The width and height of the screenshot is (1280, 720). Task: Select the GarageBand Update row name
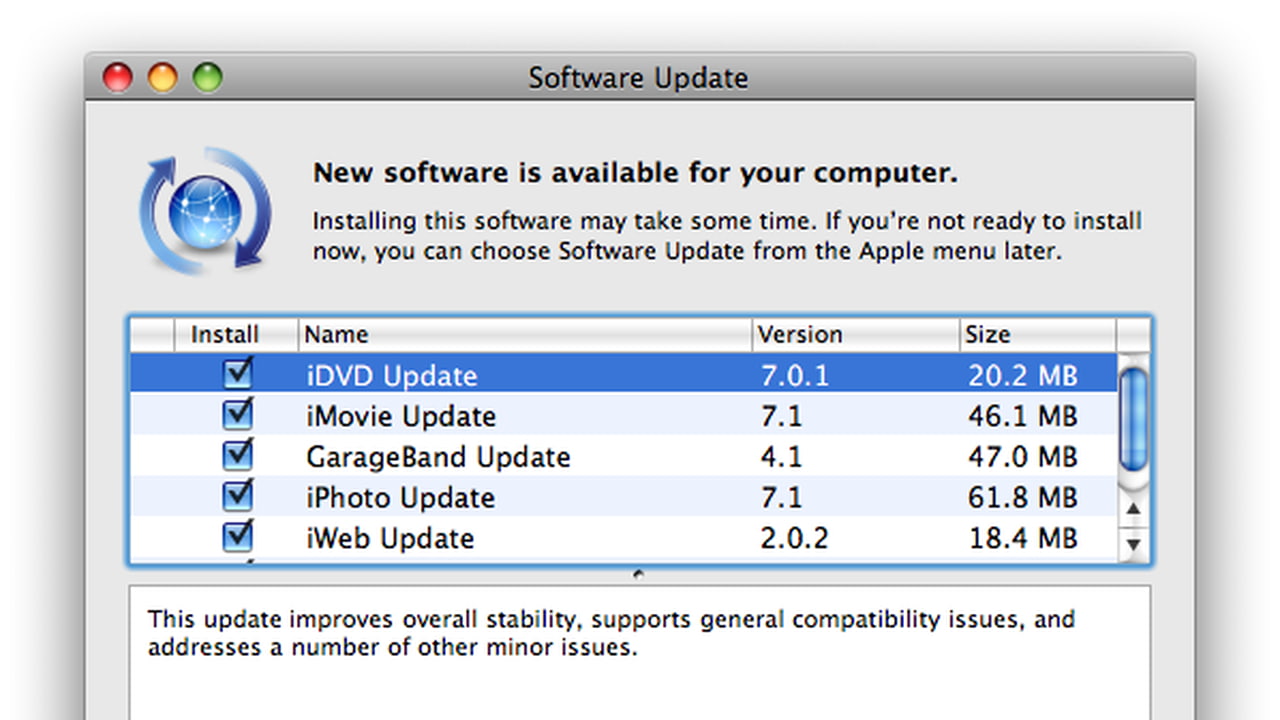pyautogui.click(x=438, y=457)
